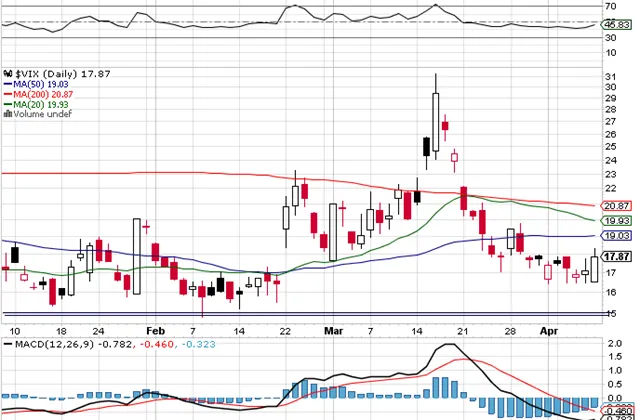Click the 31 price axis label
Image resolution: width=640 pixels, height=420 pixels.
[611, 77]
